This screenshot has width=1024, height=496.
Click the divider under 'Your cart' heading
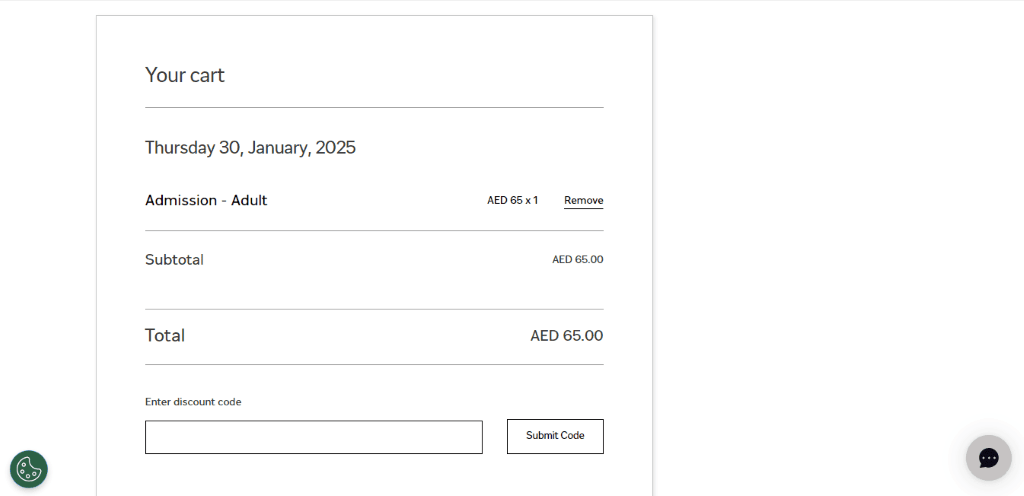374,108
